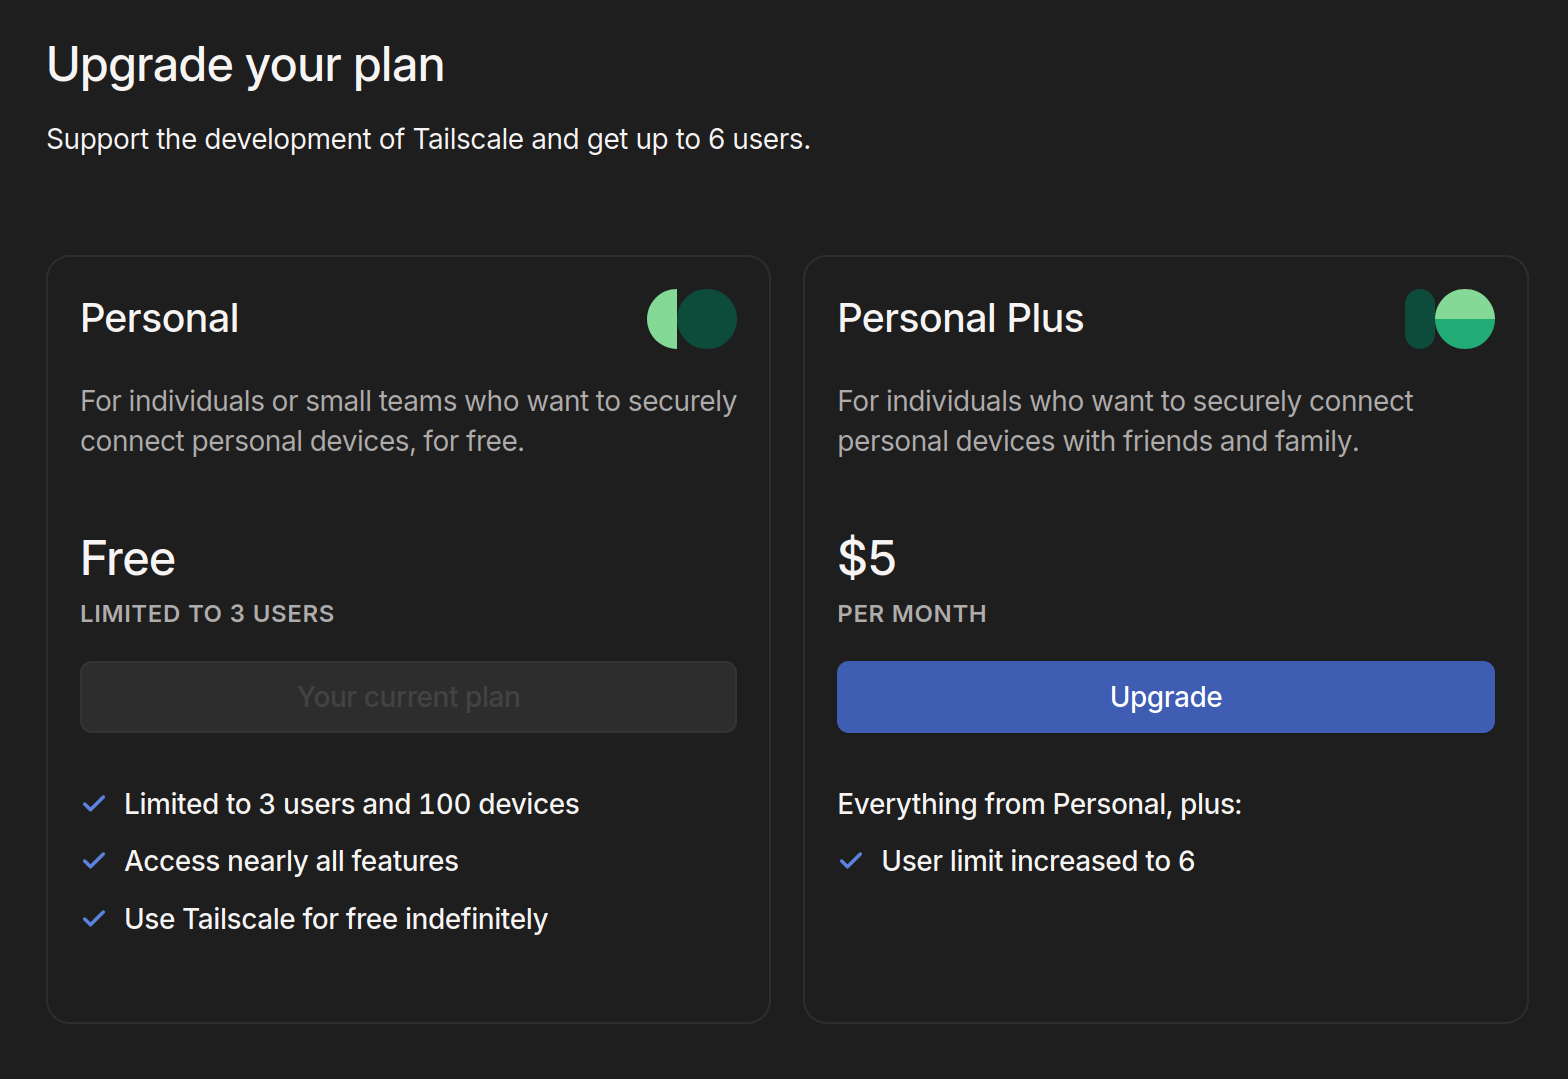
Task: Select the 'Personal Plus' plan heading
Action: pos(960,319)
